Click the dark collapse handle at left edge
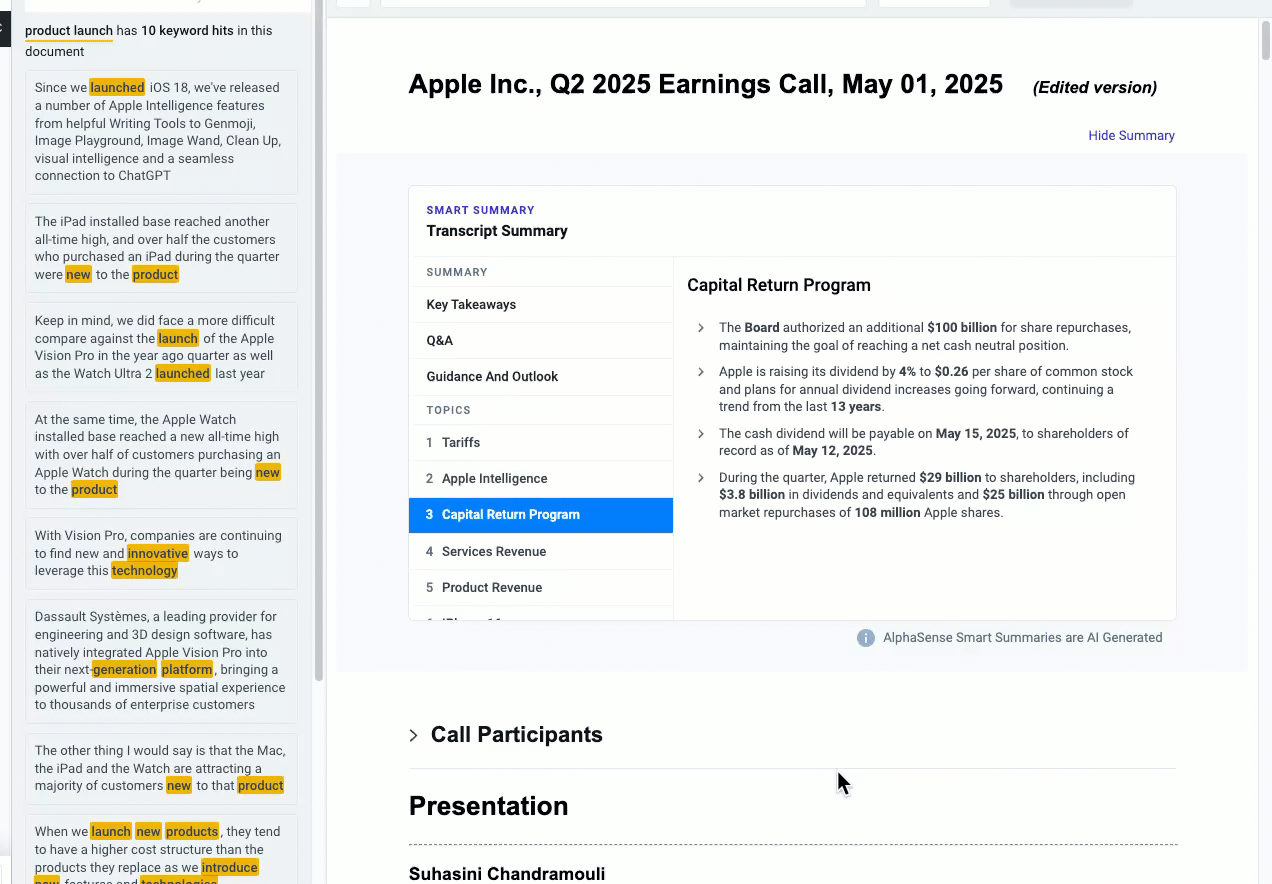 (x=4, y=30)
